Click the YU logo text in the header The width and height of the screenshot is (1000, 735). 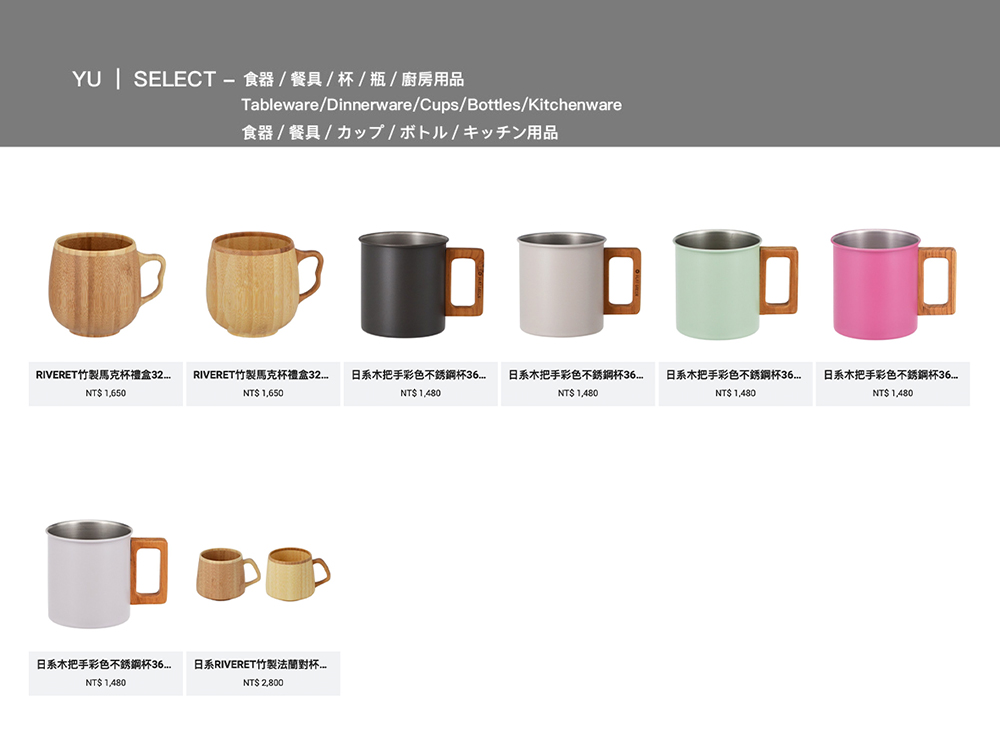tap(87, 79)
